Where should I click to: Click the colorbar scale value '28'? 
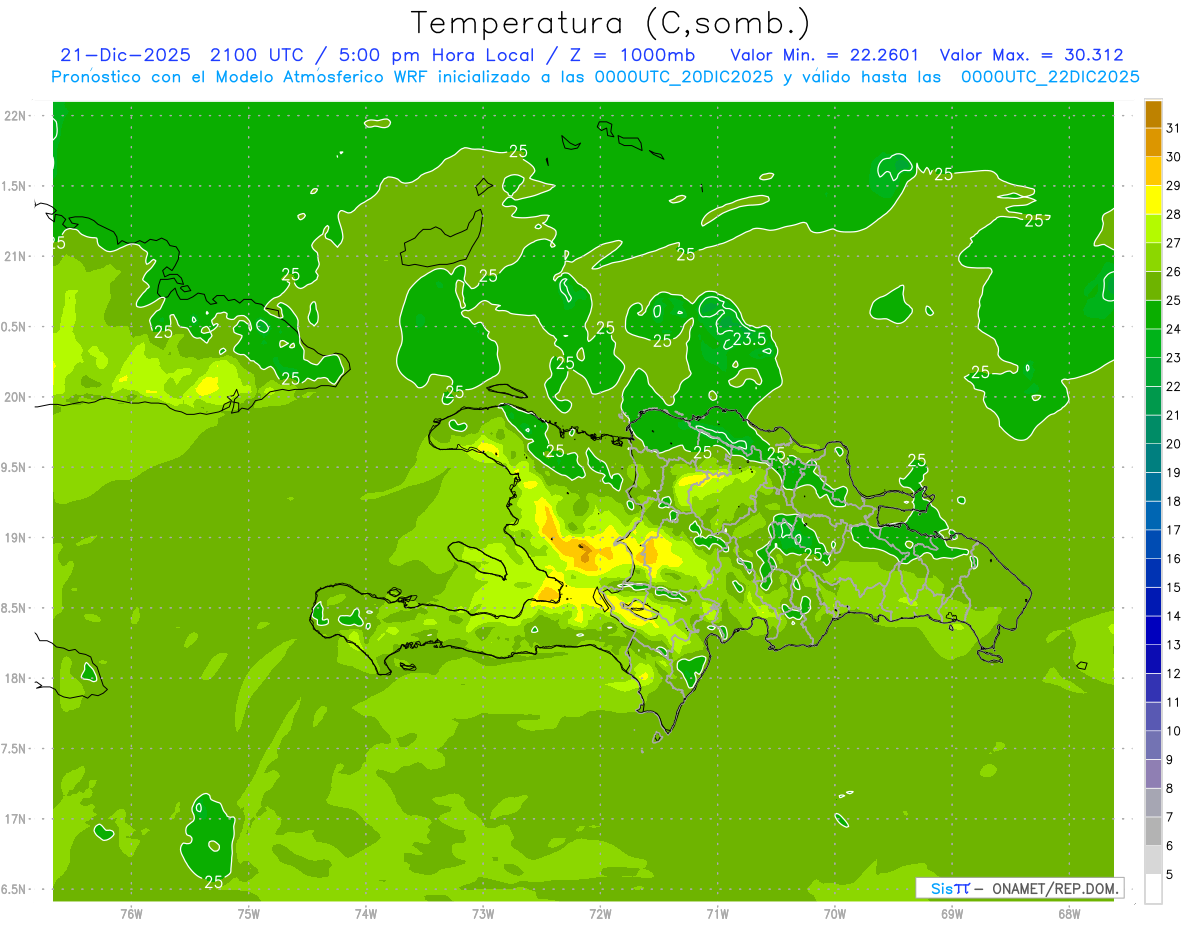coord(1174,214)
